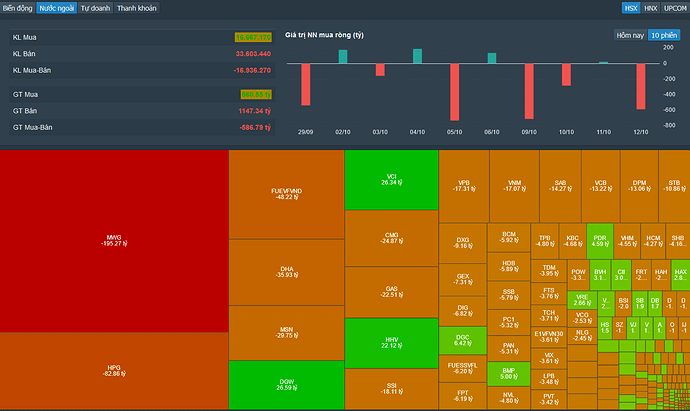Select the E1VFVN30 treemap tile
The width and height of the screenshot is (690, 411).
coord(549,337)
